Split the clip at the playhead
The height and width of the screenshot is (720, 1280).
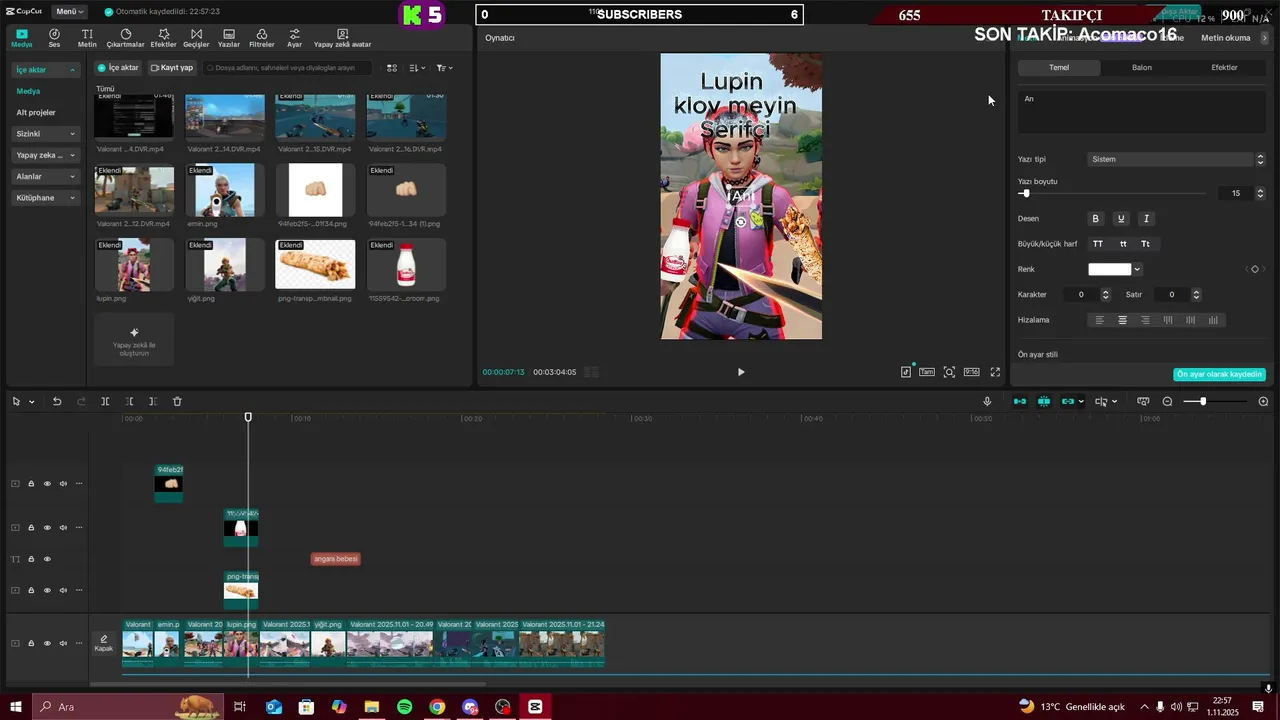pyautogui.click(x=105, y=401)
